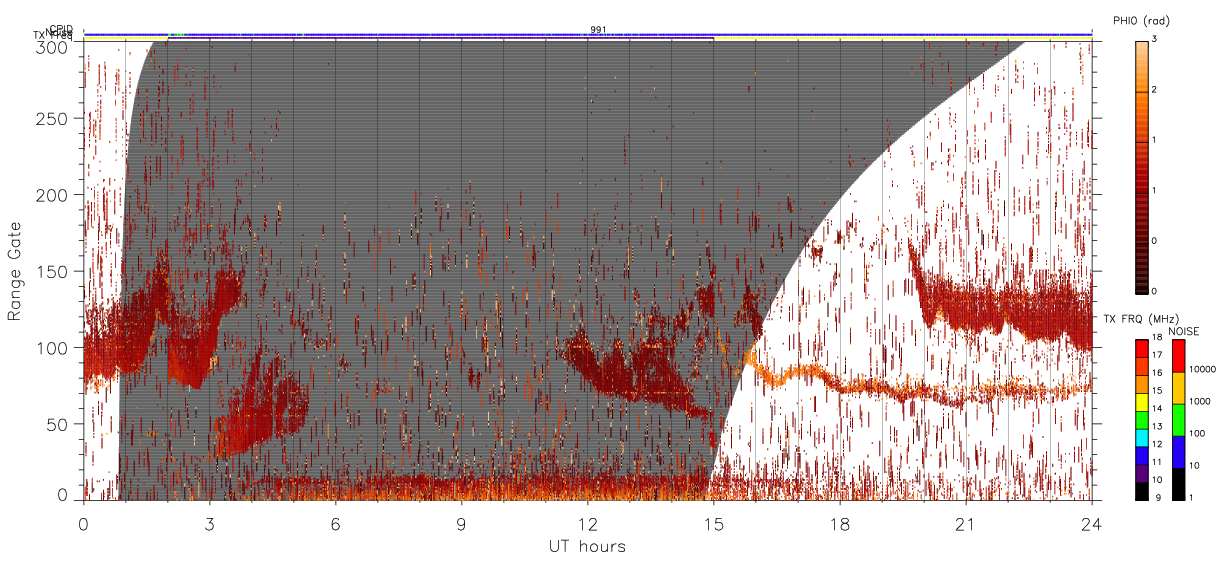Click the '991' CPID label above plot

click(598, 29)
